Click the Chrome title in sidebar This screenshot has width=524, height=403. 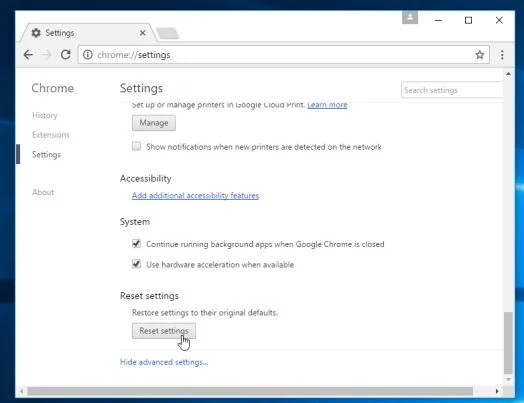tap(53, 88)
